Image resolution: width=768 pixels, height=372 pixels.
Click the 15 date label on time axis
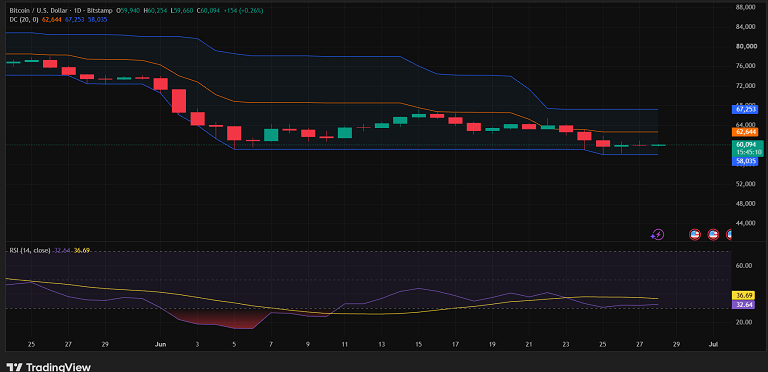pos(419,344)
